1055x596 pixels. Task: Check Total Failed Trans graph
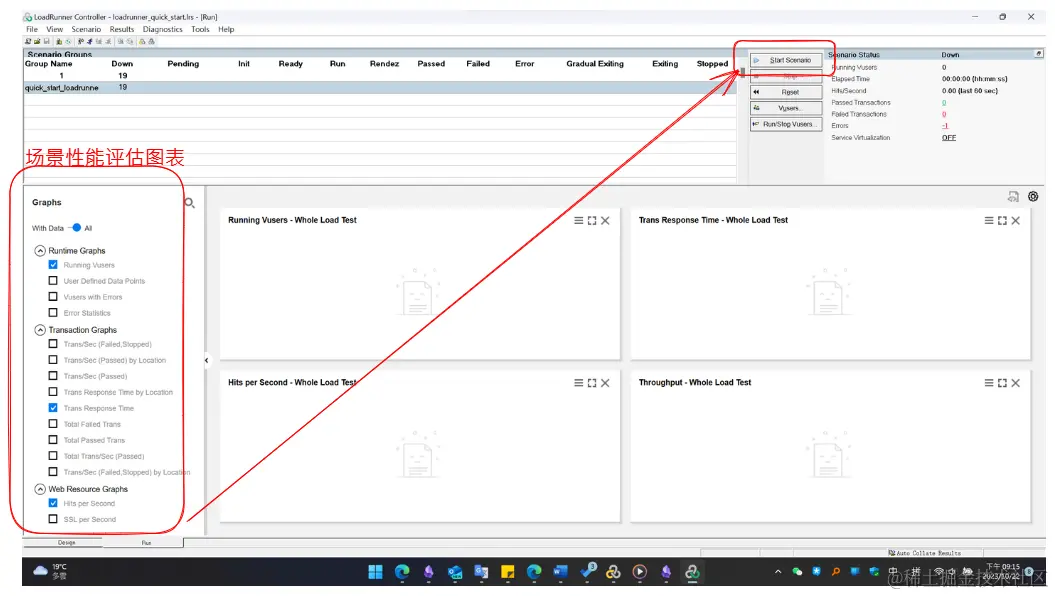click(53, 424)
